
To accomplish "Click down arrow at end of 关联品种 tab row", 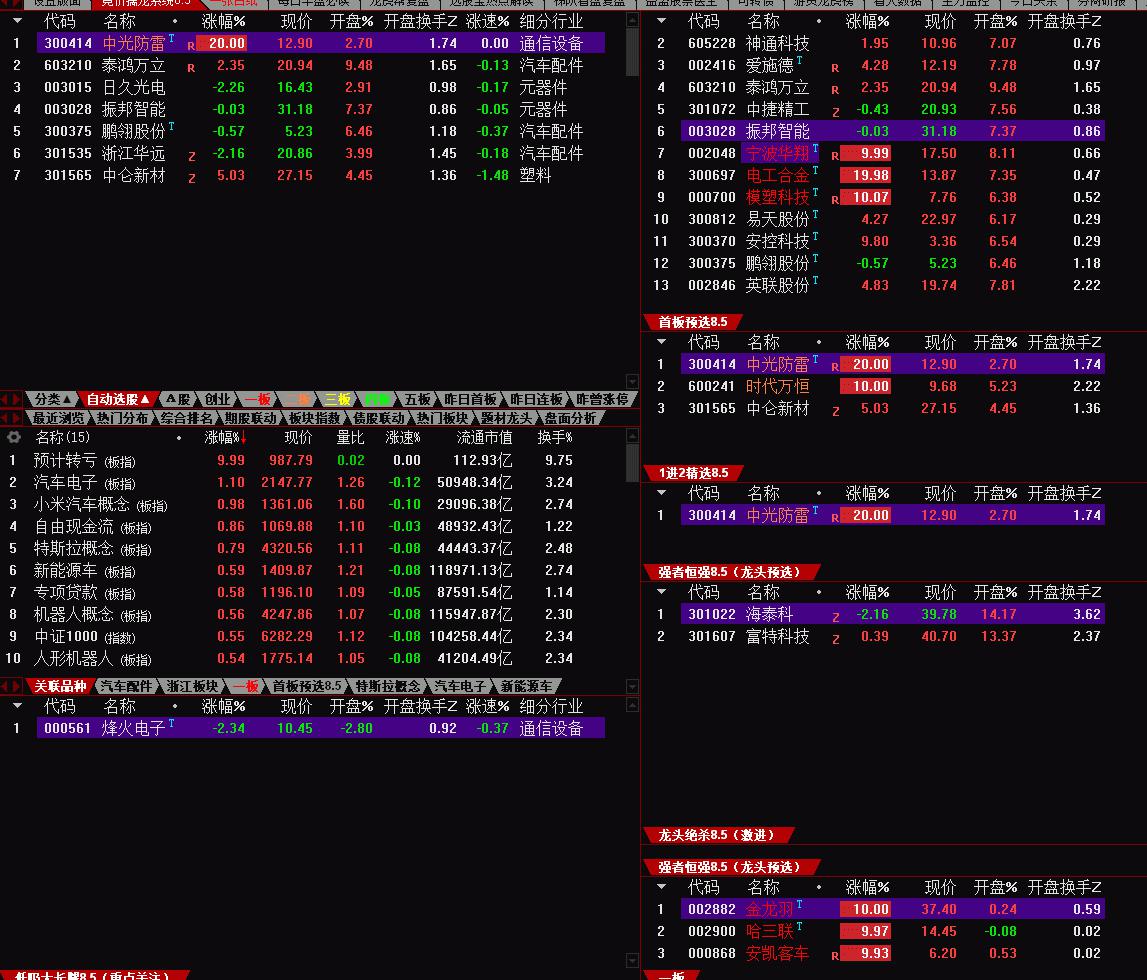I will tap(633, 686).
